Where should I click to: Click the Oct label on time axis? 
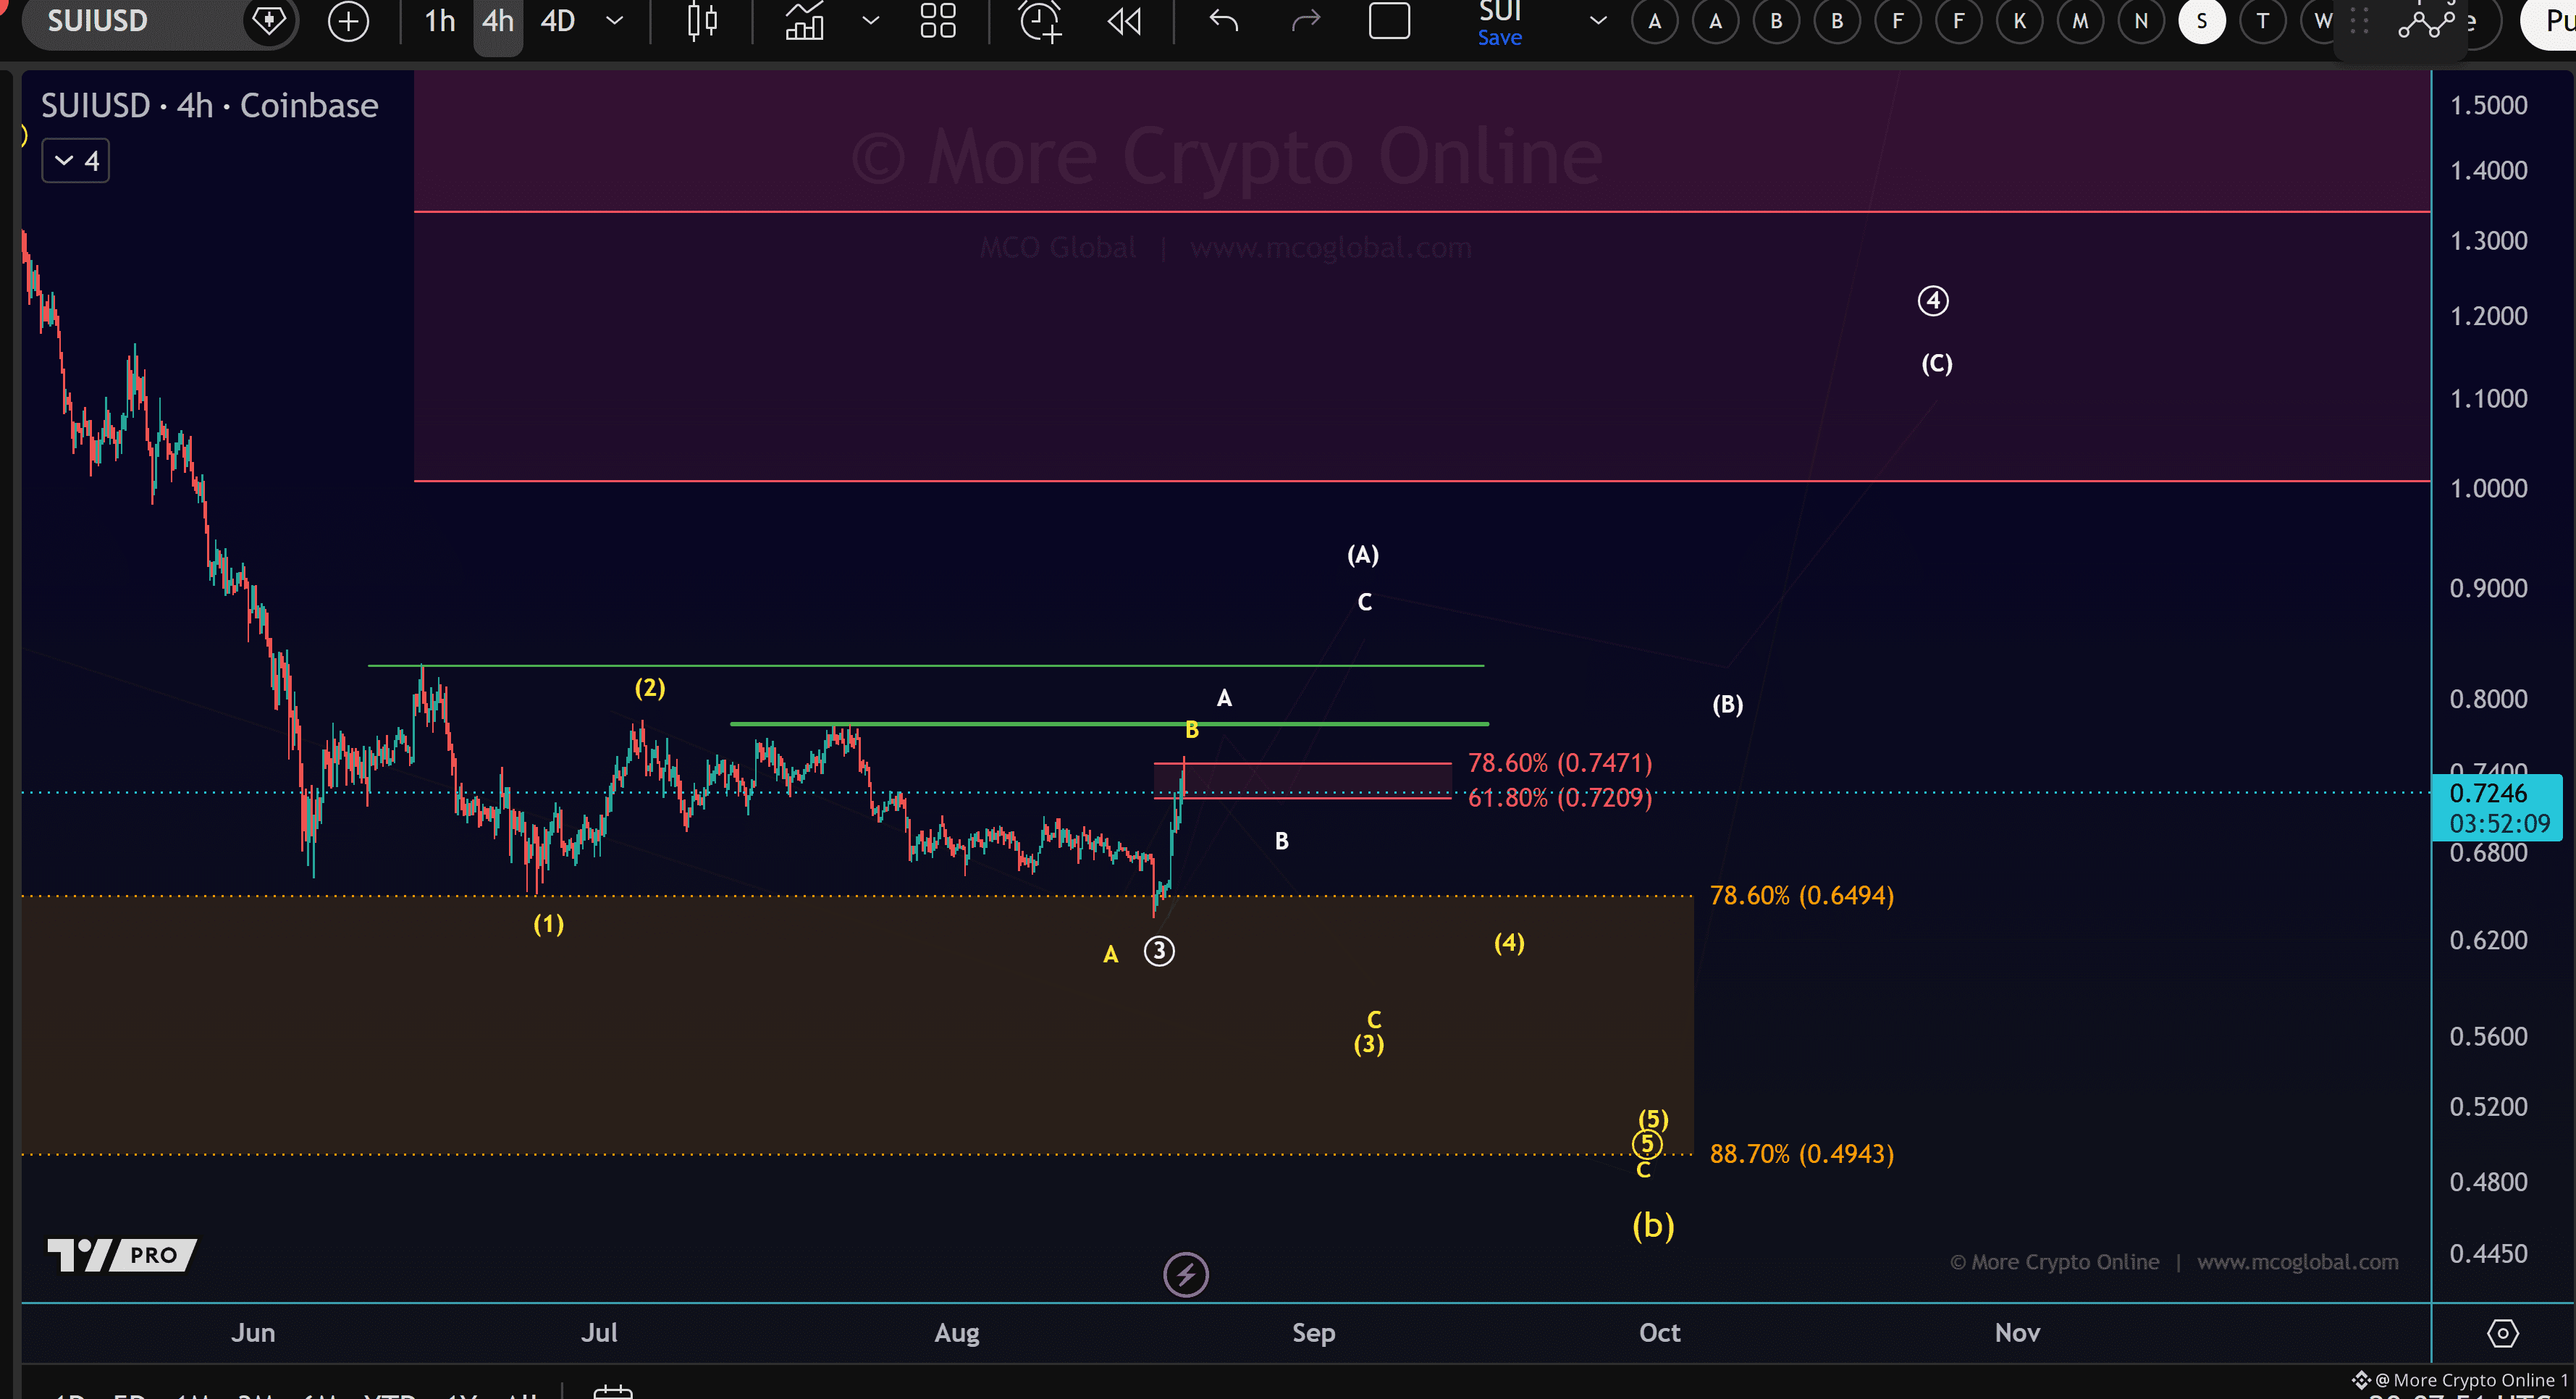tap(1659, 1332)
